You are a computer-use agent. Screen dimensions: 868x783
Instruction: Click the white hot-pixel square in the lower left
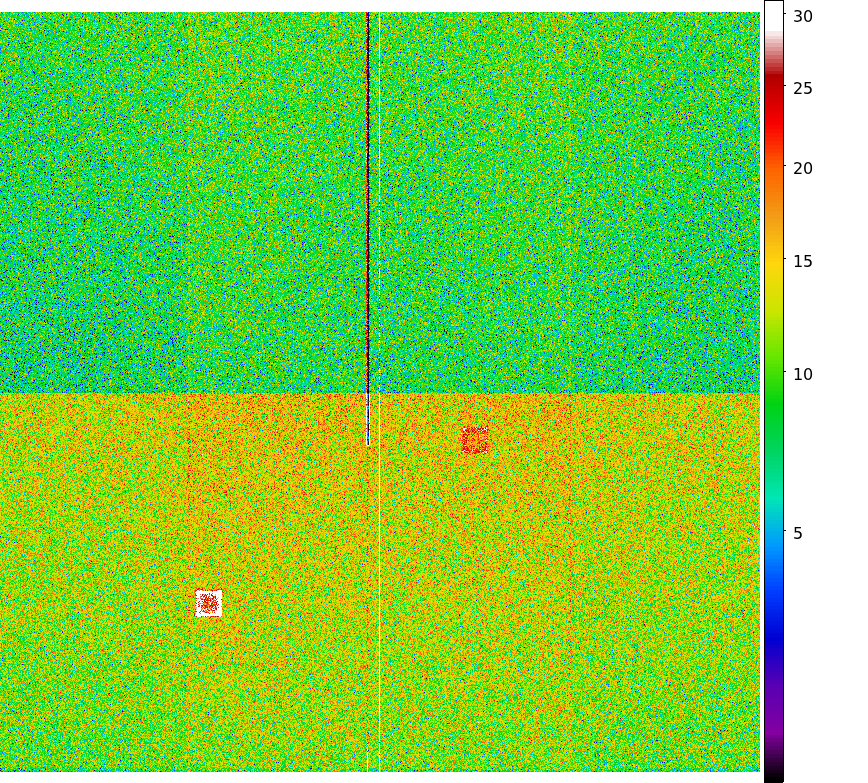(x=209, y=603)
